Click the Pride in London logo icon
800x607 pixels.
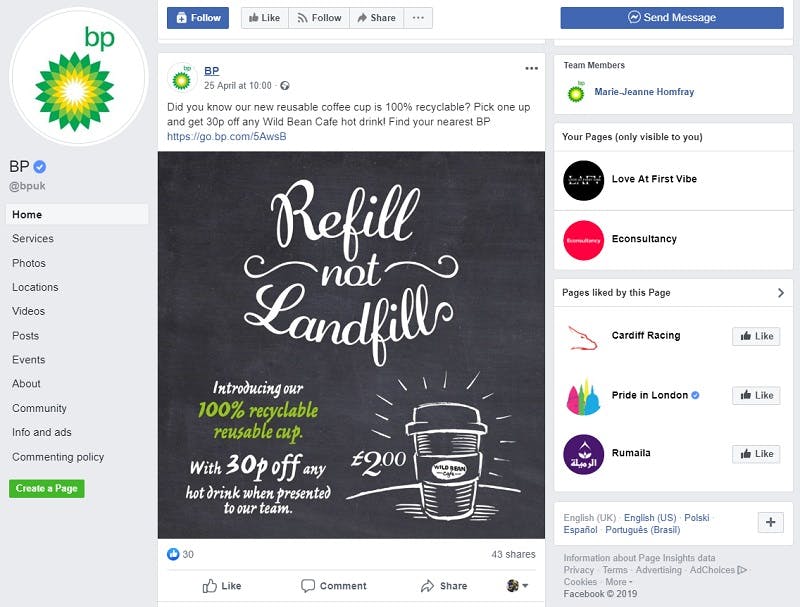(583, 396)
